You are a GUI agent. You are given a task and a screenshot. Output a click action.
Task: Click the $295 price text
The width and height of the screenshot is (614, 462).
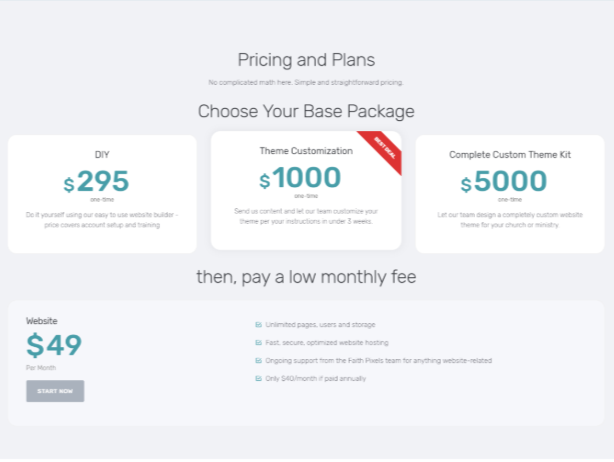tap(96, 181)
